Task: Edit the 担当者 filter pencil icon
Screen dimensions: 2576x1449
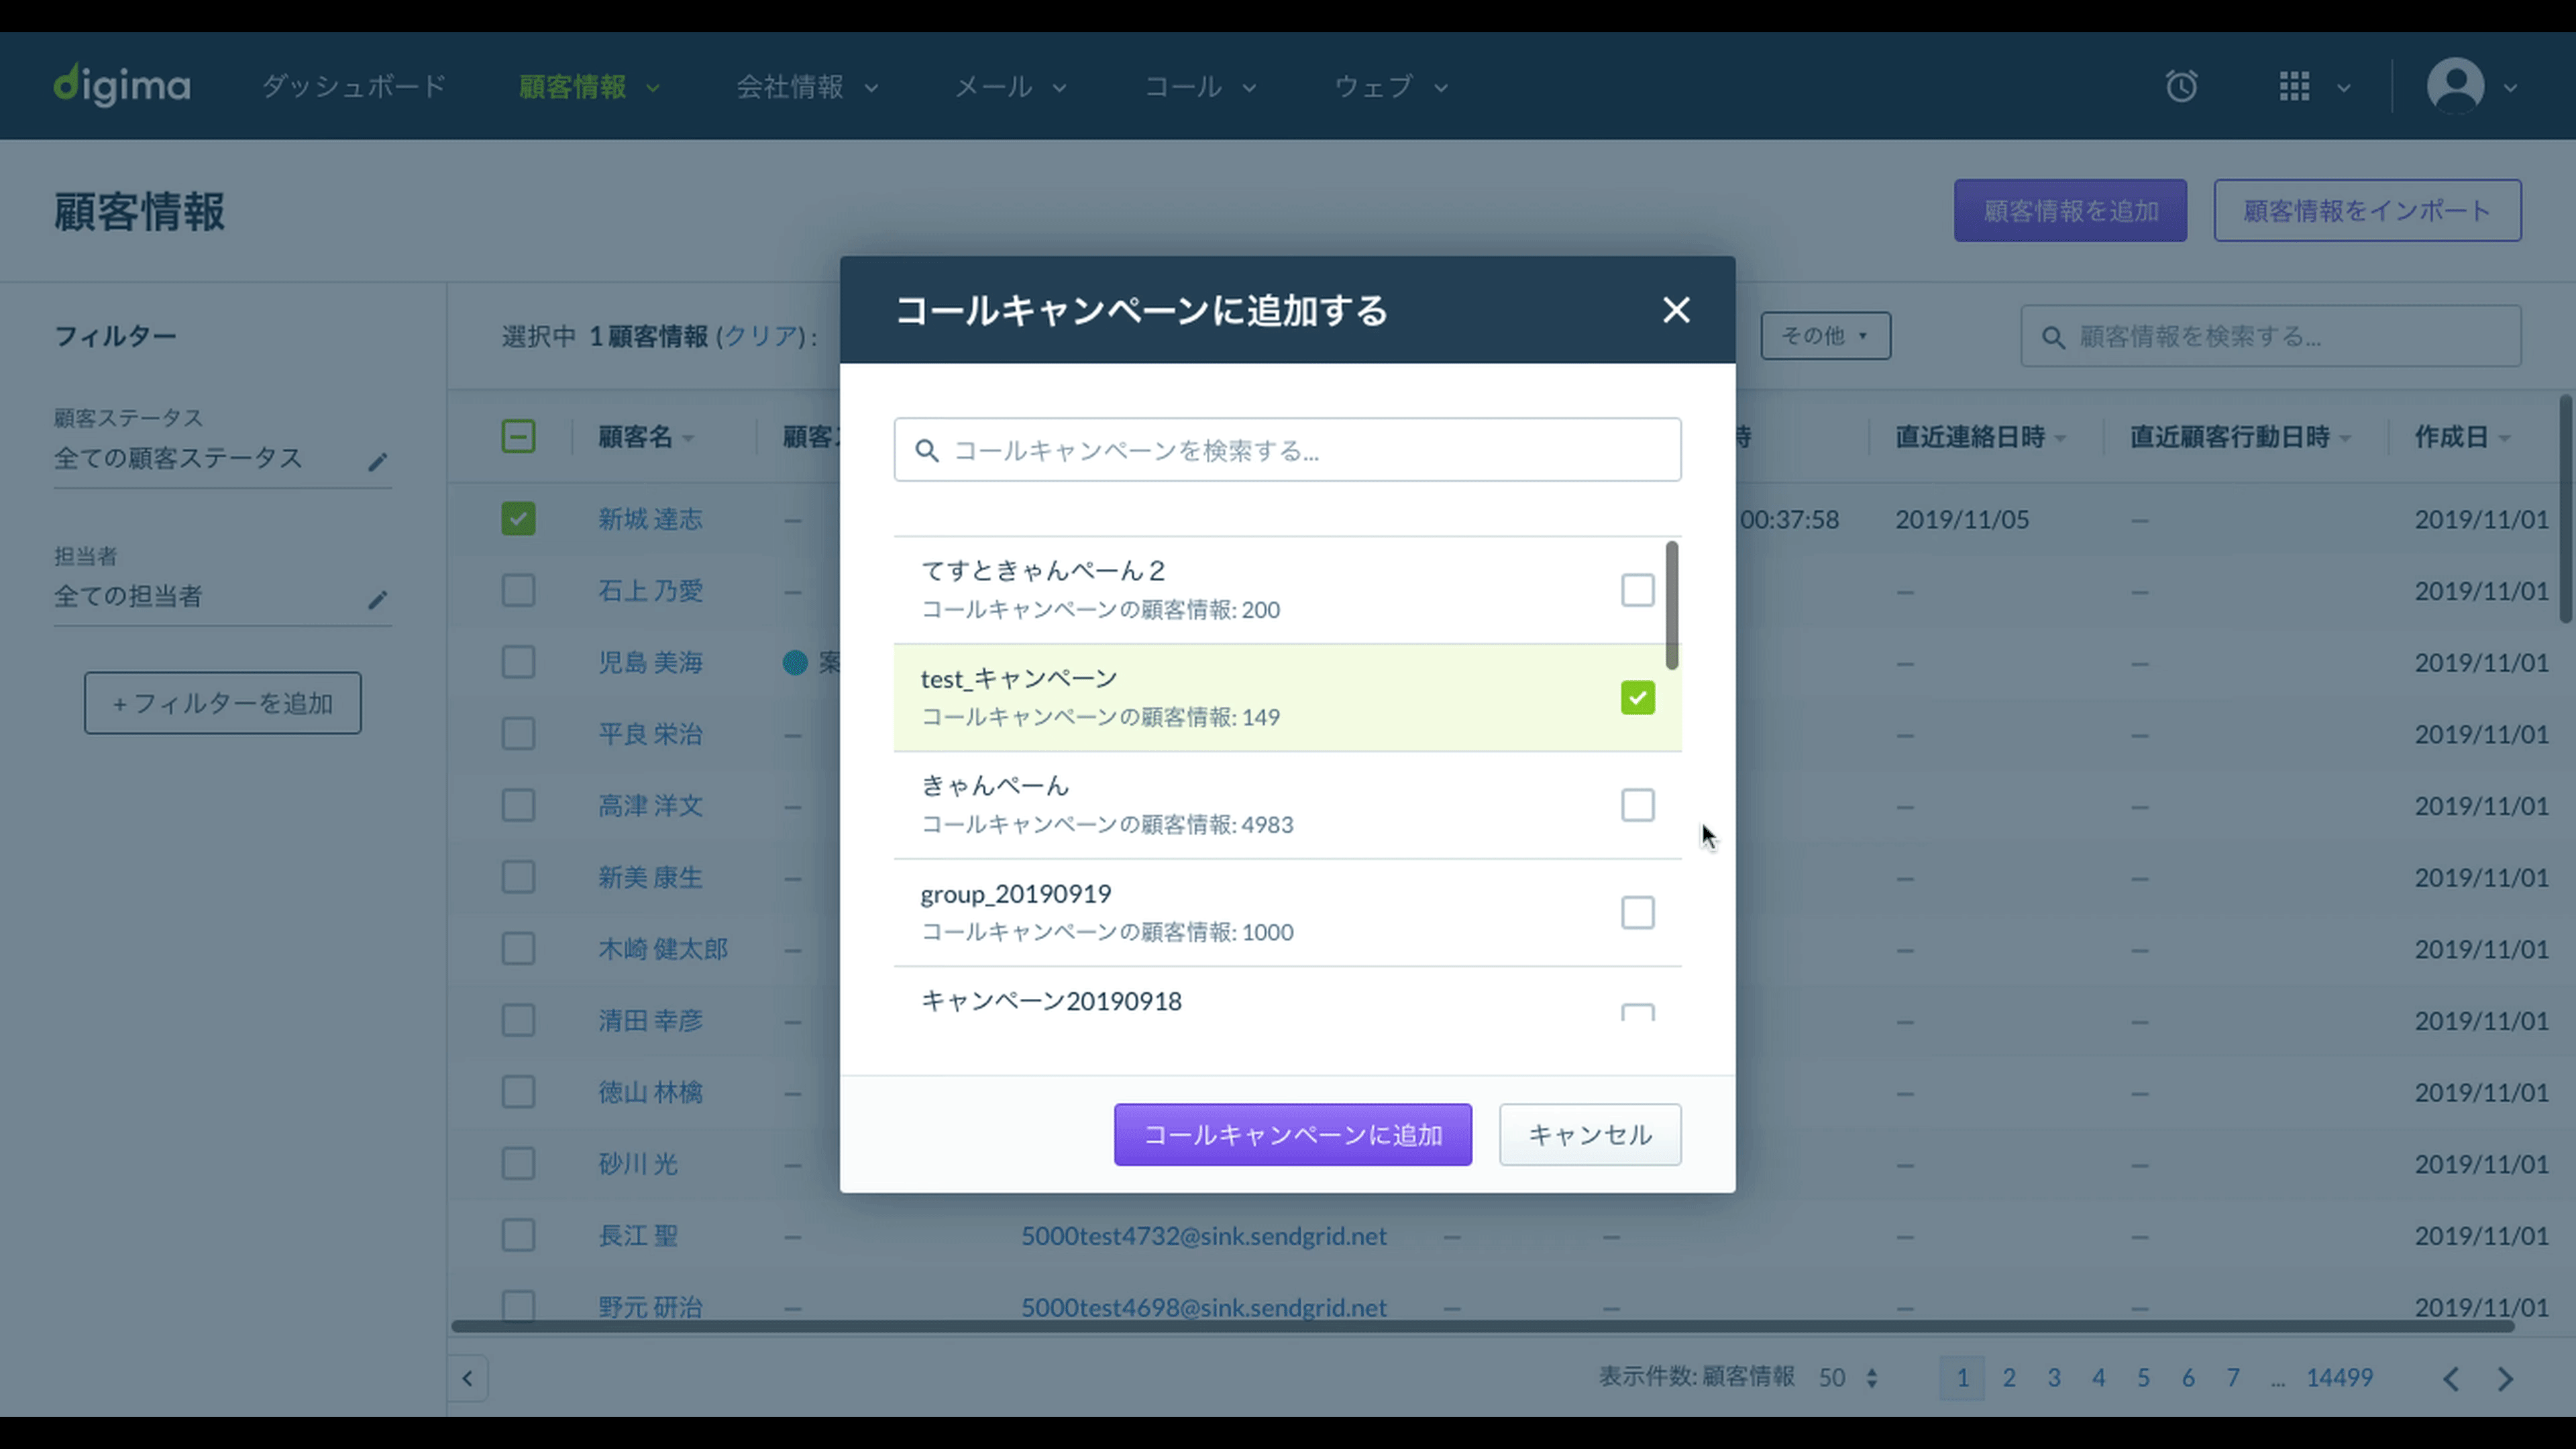Action: [377, 599]
